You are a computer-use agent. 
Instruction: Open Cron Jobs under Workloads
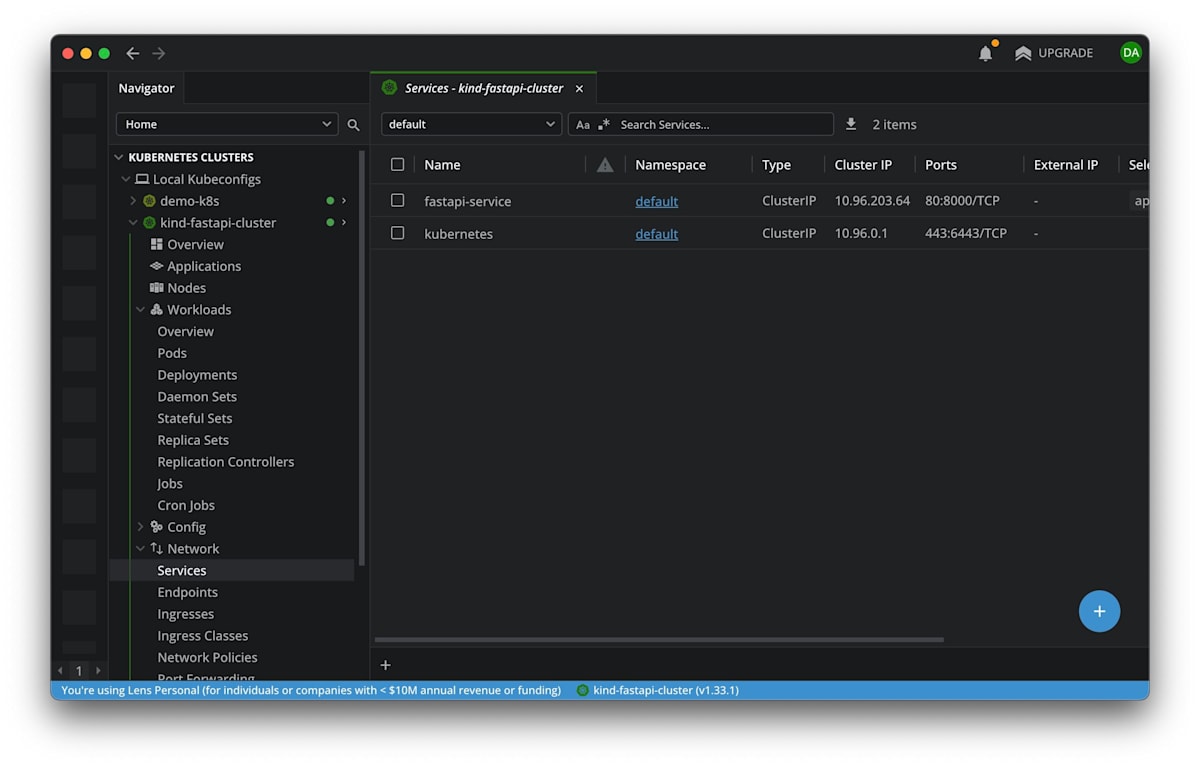[186, 505]
